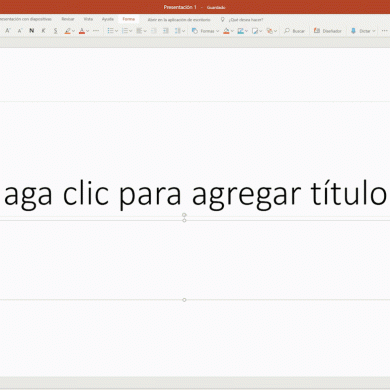Apply bulleted list
390x390 pixels.
110,31
